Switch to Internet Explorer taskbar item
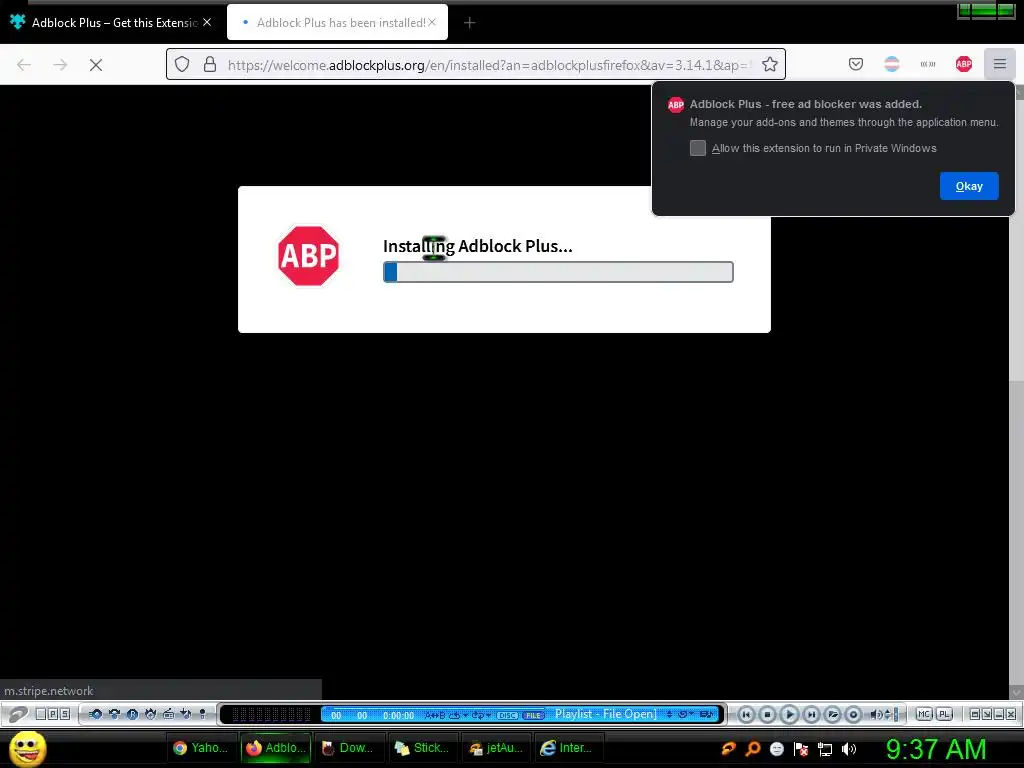1024x768 pixels. tap(568, 748)
